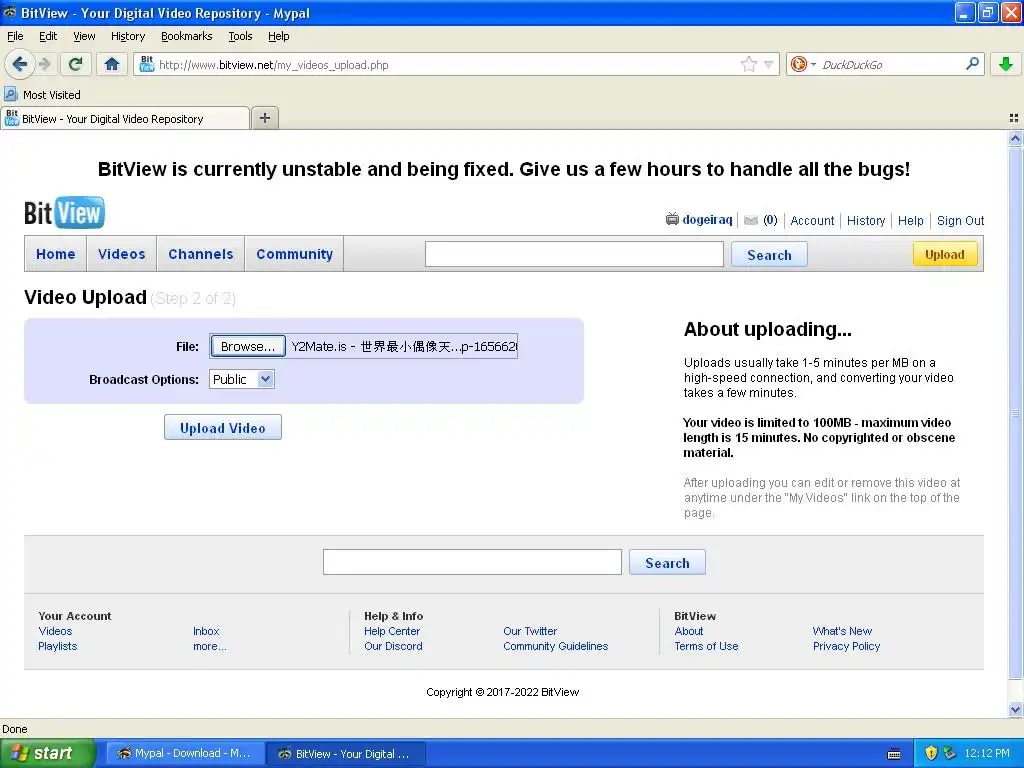The image size is (1024, 768).
Task: Open the Windows start button
Action: 47,753
